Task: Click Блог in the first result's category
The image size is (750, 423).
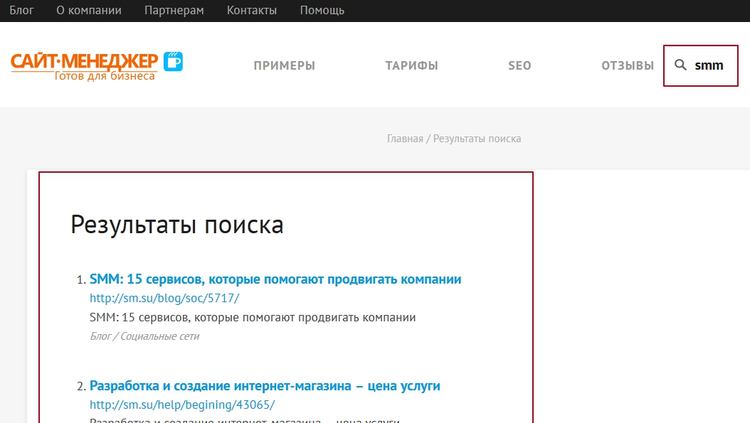Action: tap(101, 336)
